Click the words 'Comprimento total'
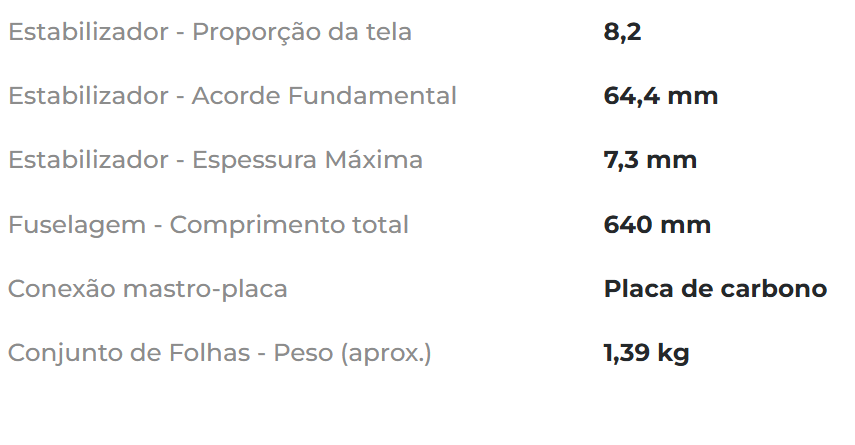Viewport: 855px width, 445px height. 289,225
